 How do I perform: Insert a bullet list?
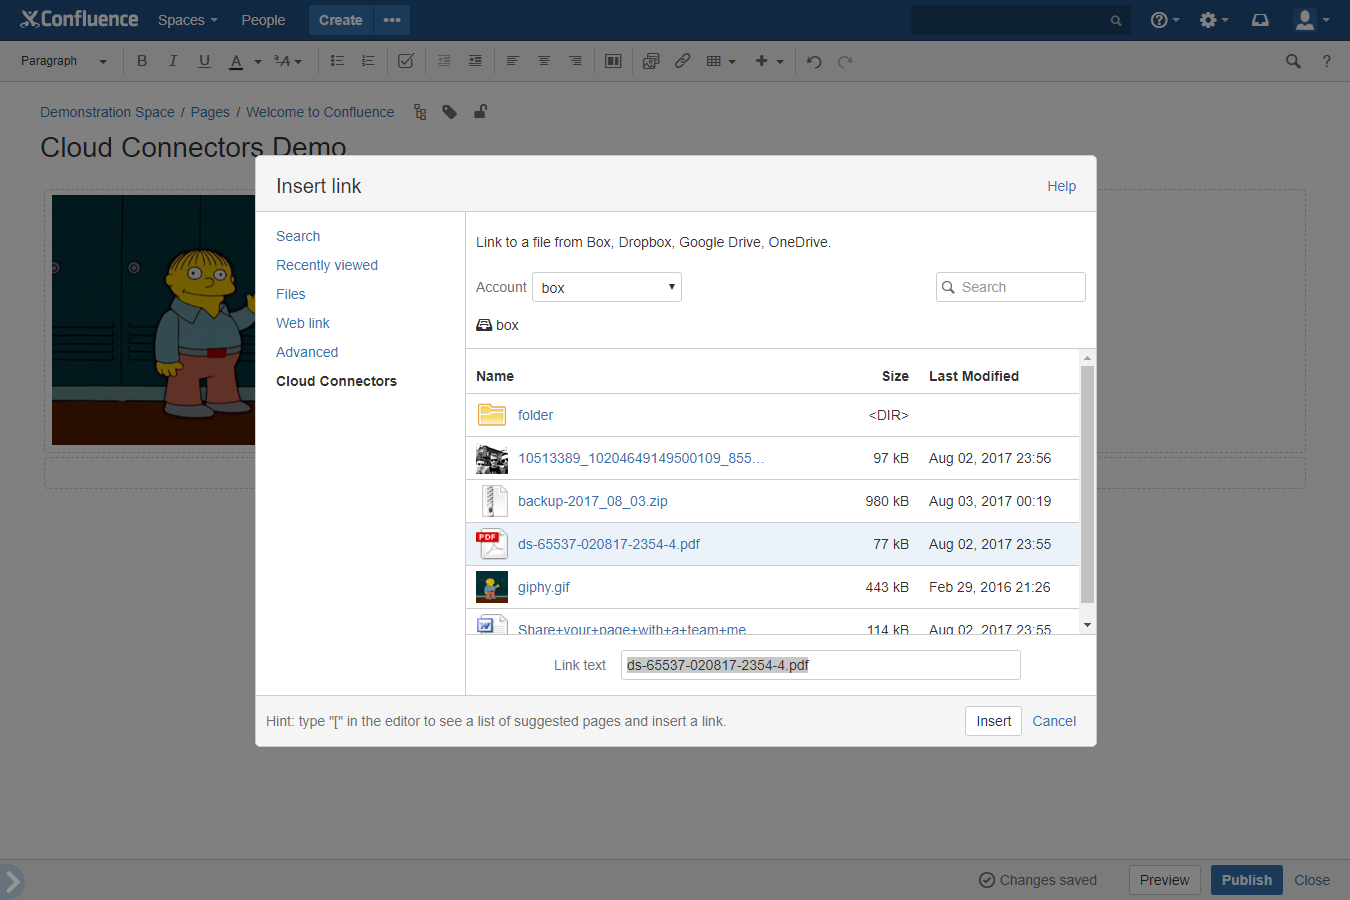click(x=337, y=61)
